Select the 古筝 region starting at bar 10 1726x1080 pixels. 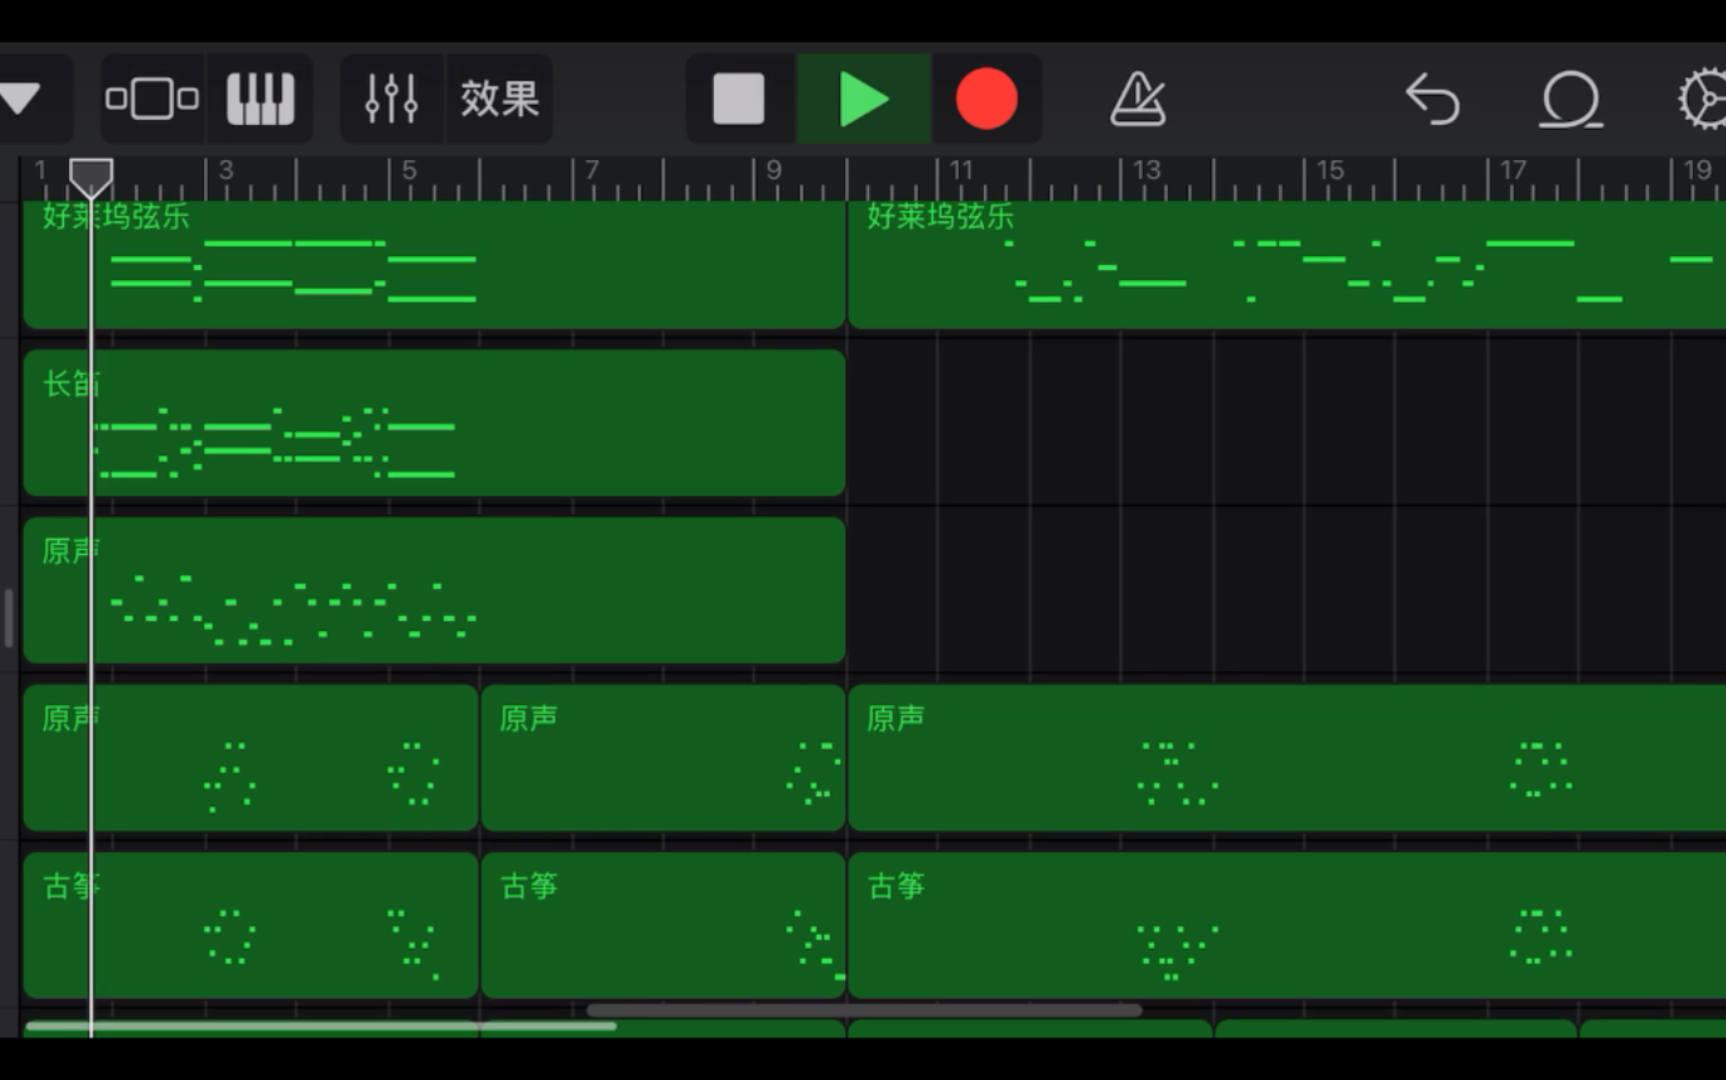click(1287, 925)
